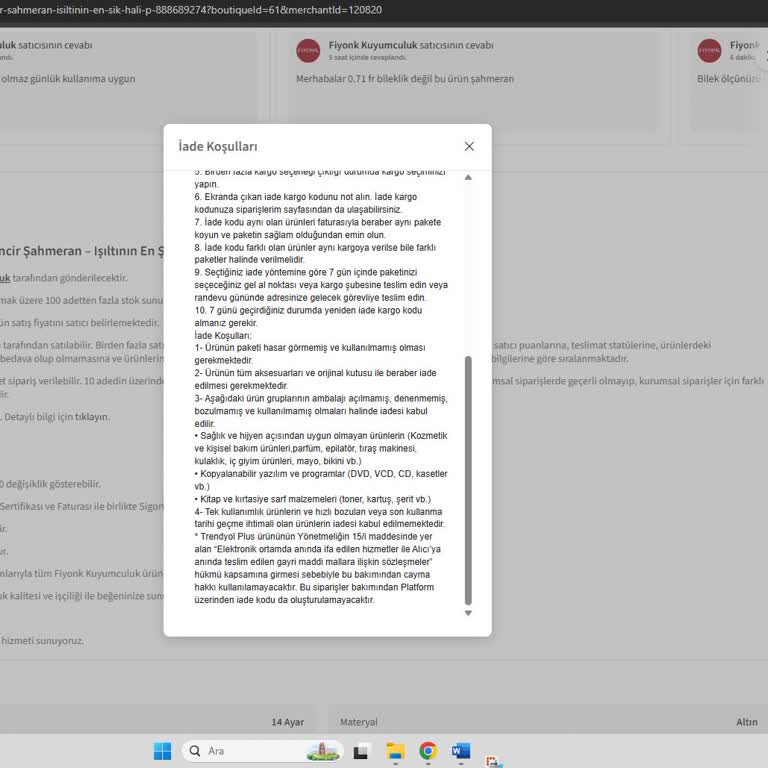Click 'üzerinden iade kodu da oluşturulamayacaktır' line
The image size is (768, 768).
(284, 600)
